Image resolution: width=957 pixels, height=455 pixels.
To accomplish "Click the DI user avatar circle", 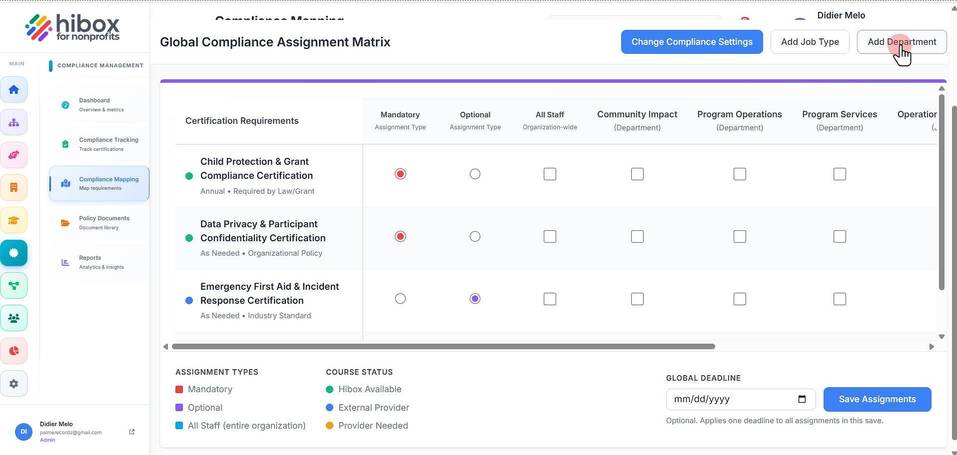I will (x=24, y=431).
